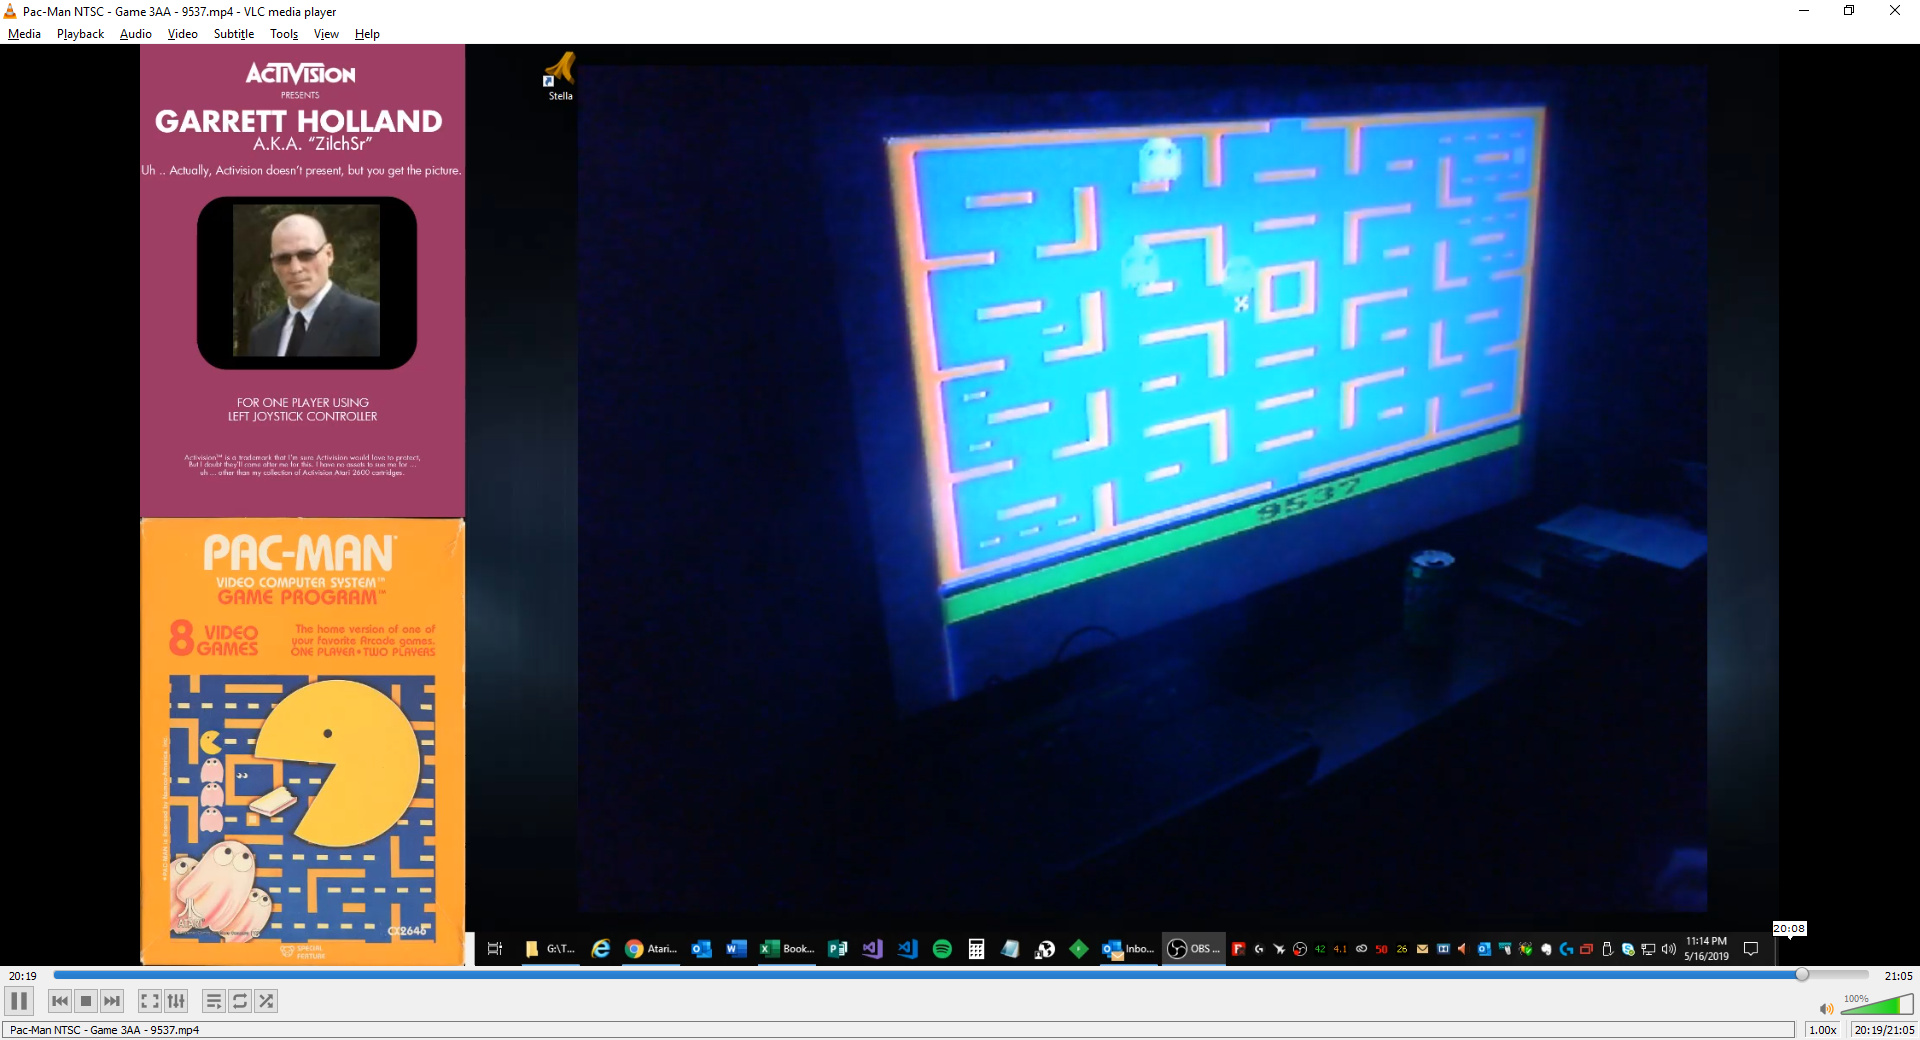The height and width of the screenshot is (1040, 1920).
Task: Toggle loop repeat mode
Action: (x=240, y=1001)
